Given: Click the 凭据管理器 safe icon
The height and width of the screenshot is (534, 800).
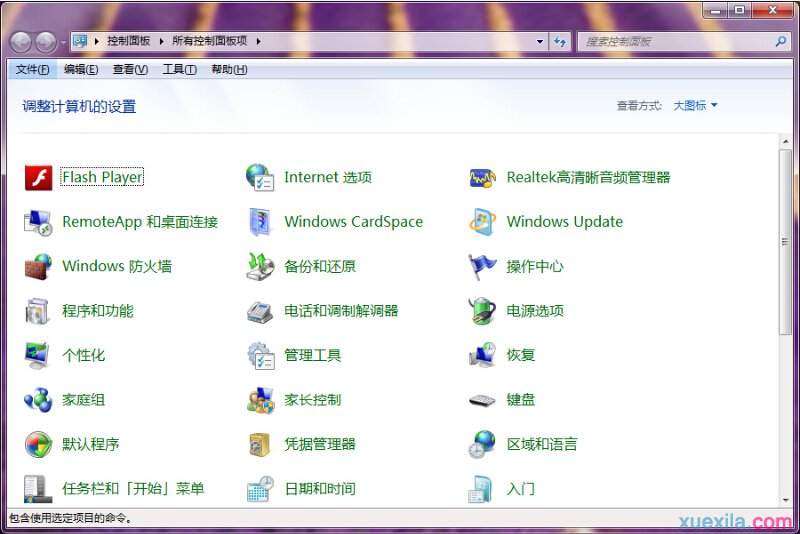Looking at the screenshot, I should (x=260, y=444).
